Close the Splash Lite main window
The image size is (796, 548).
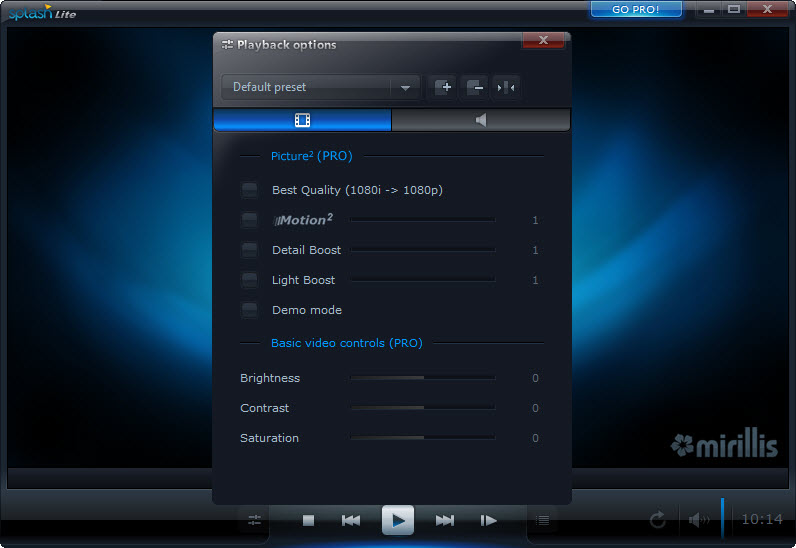(768, 9)
